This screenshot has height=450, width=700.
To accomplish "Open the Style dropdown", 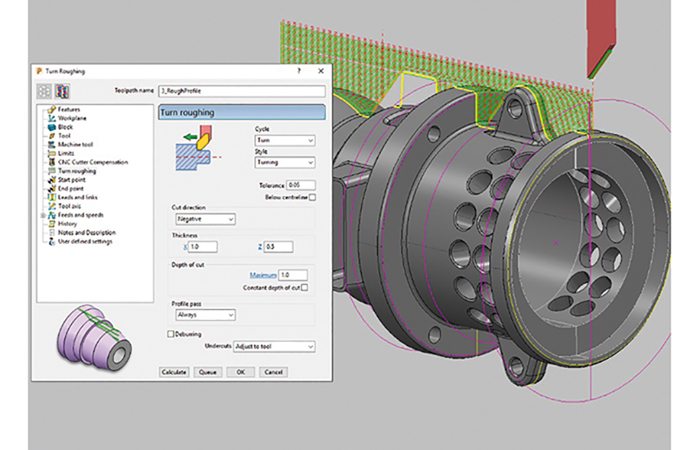I will tap(285, 162).
